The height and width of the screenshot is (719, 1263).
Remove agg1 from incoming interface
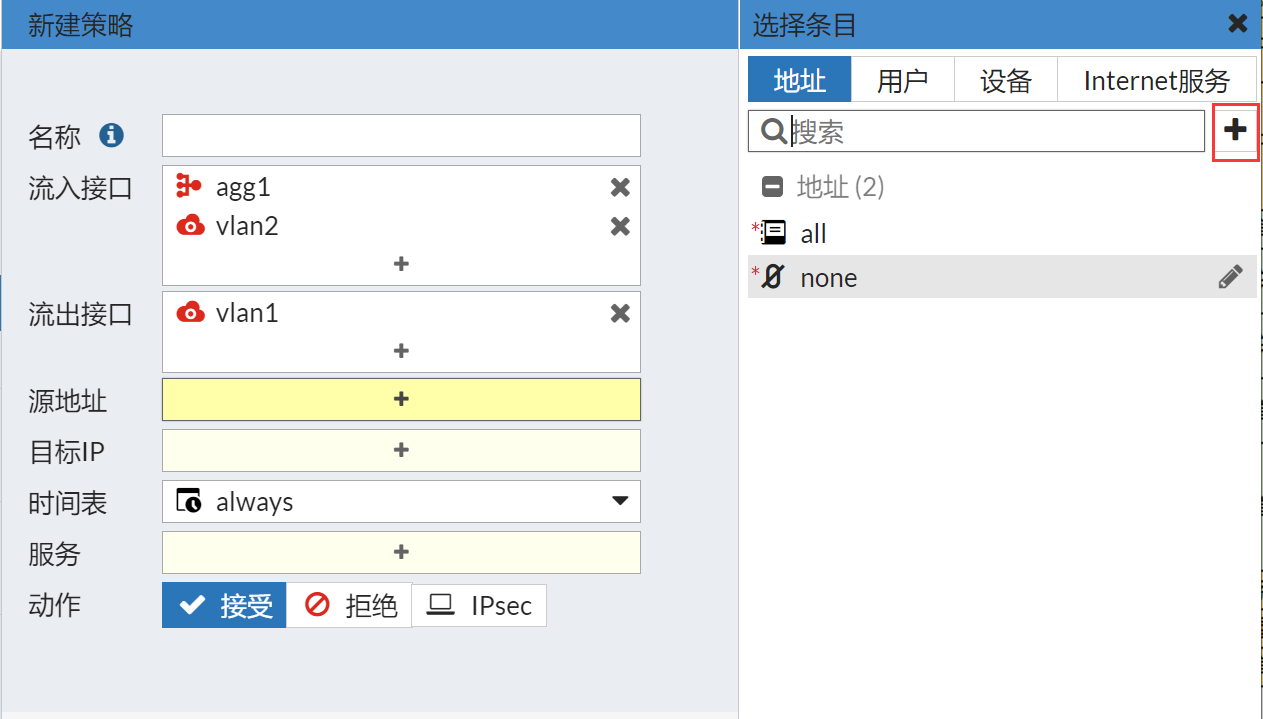click(x=620, y=187)
